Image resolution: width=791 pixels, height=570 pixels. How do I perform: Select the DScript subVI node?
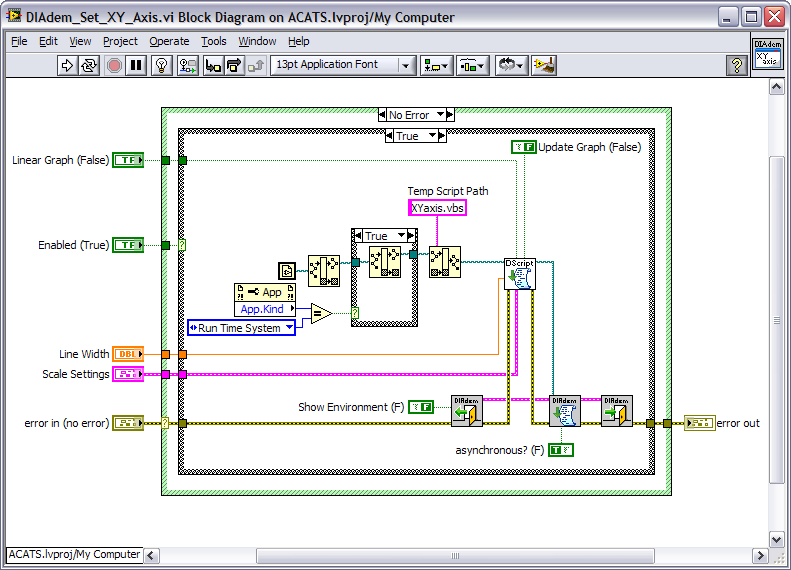click(x=520, y=274)
